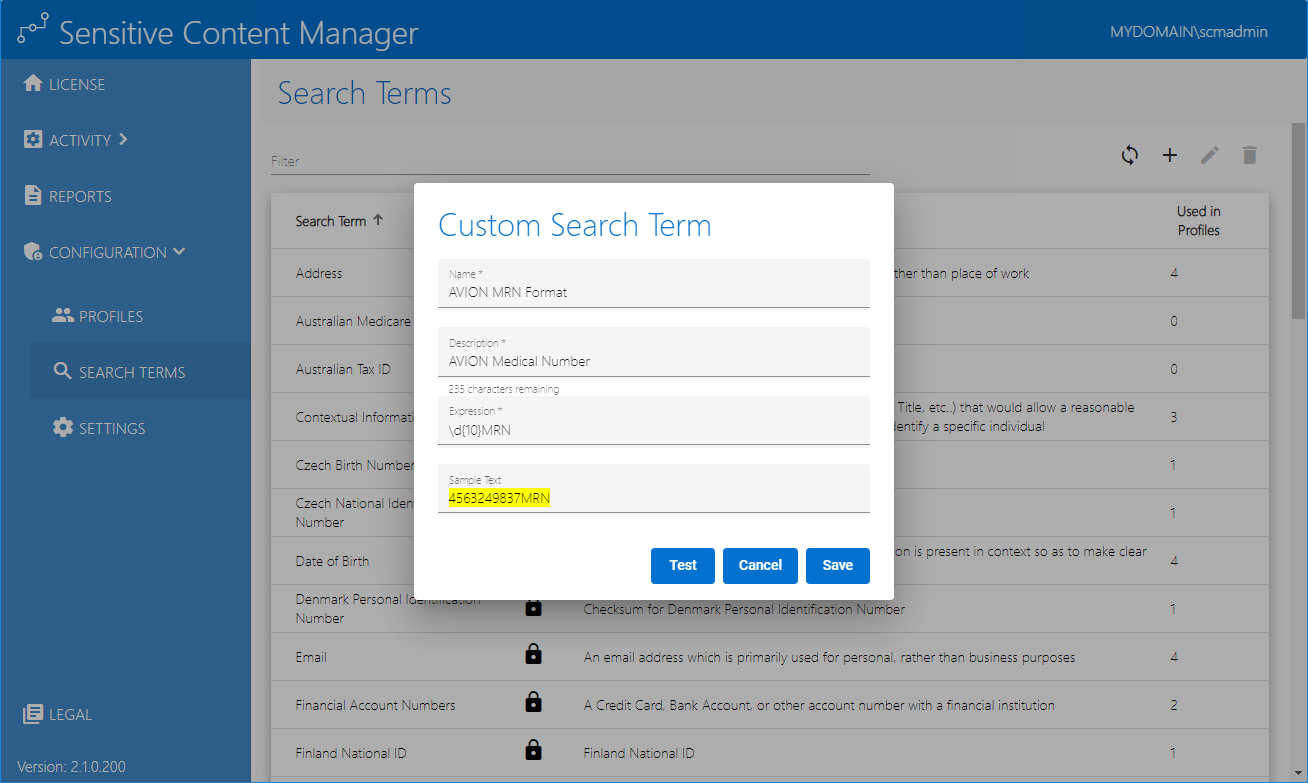Select the Email search term
The image size is (1308, 783).
(x=311, y=657)
